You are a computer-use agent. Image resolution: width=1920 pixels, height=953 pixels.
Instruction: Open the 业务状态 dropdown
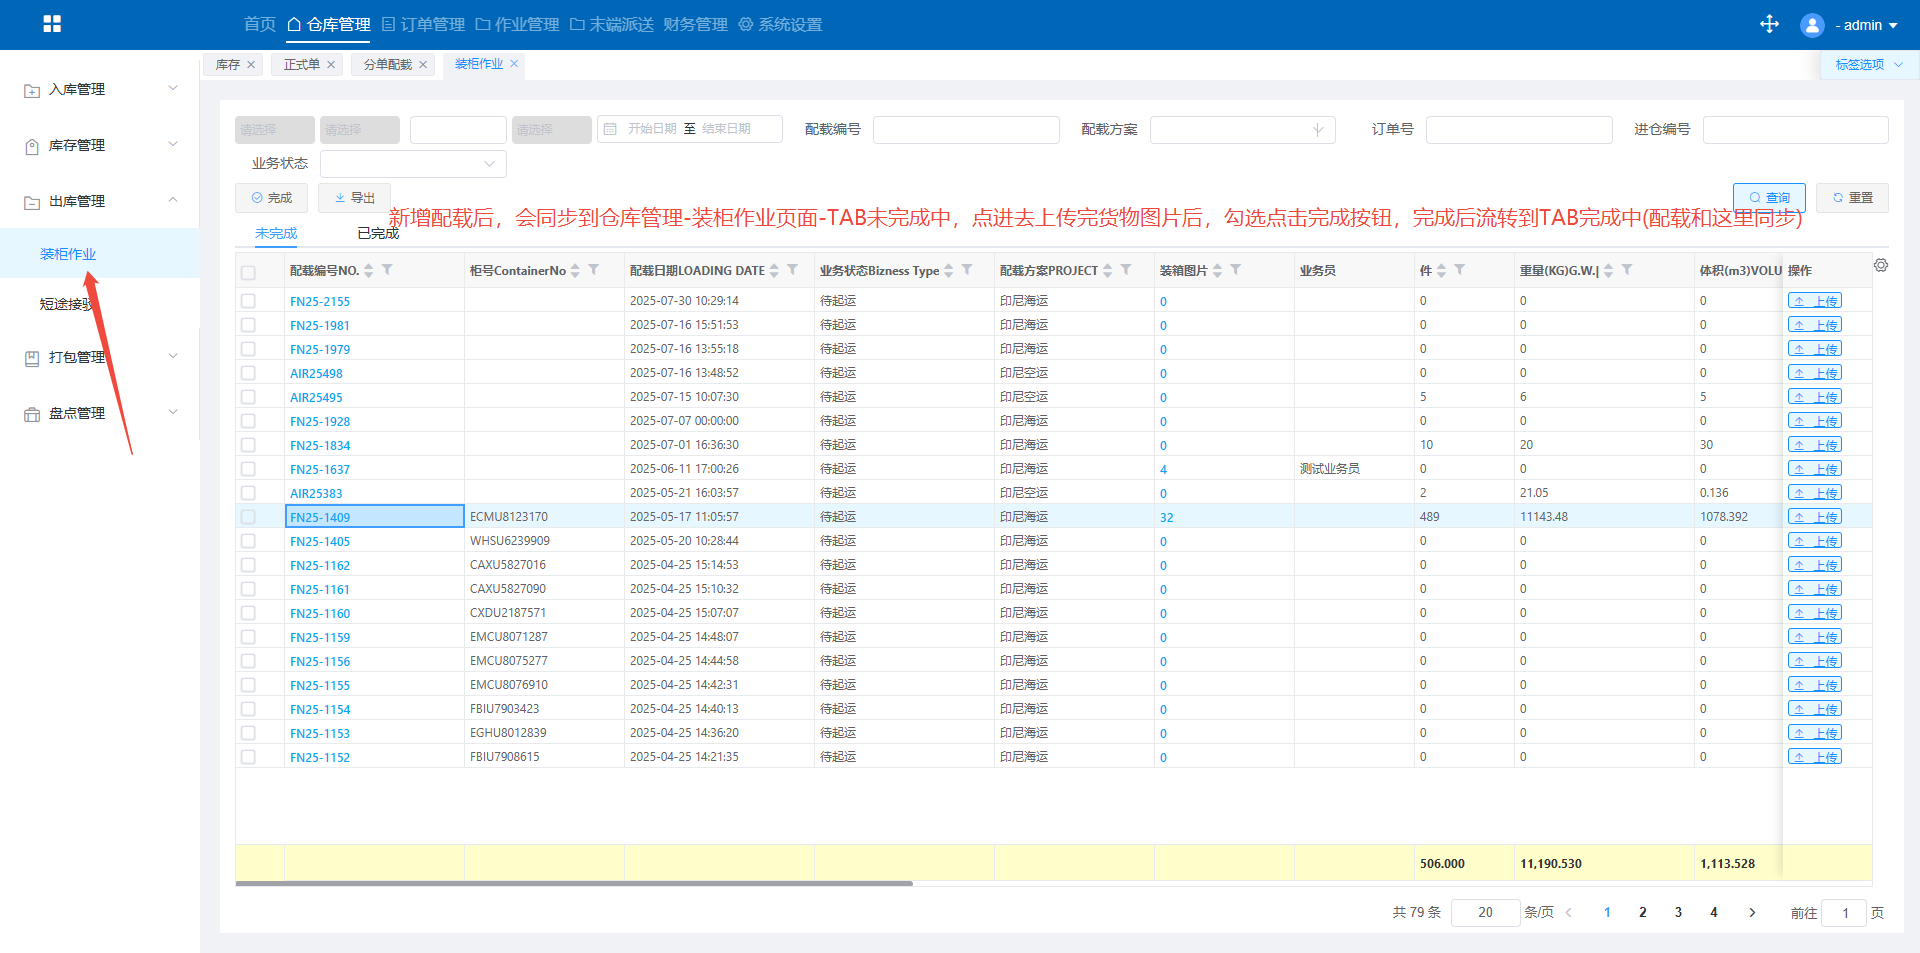(x=412, y=164)
